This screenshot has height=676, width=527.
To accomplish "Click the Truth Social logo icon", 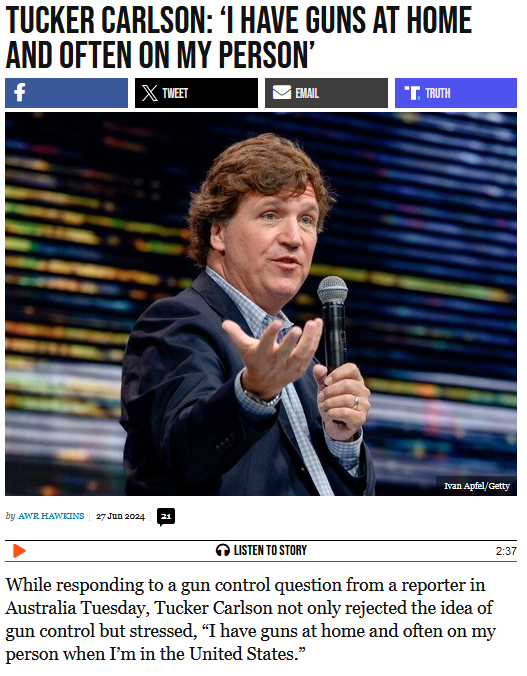I will (412, 93).
